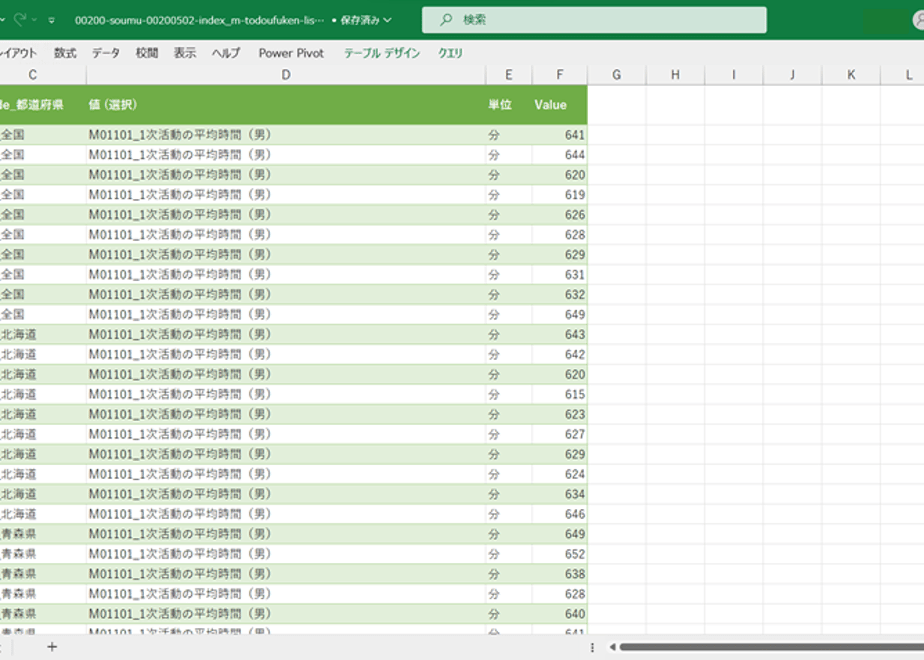Click the horizontal scrollbar thumb
The height and width of the screenshot is (660, 924).
click(x=771, y=647)
